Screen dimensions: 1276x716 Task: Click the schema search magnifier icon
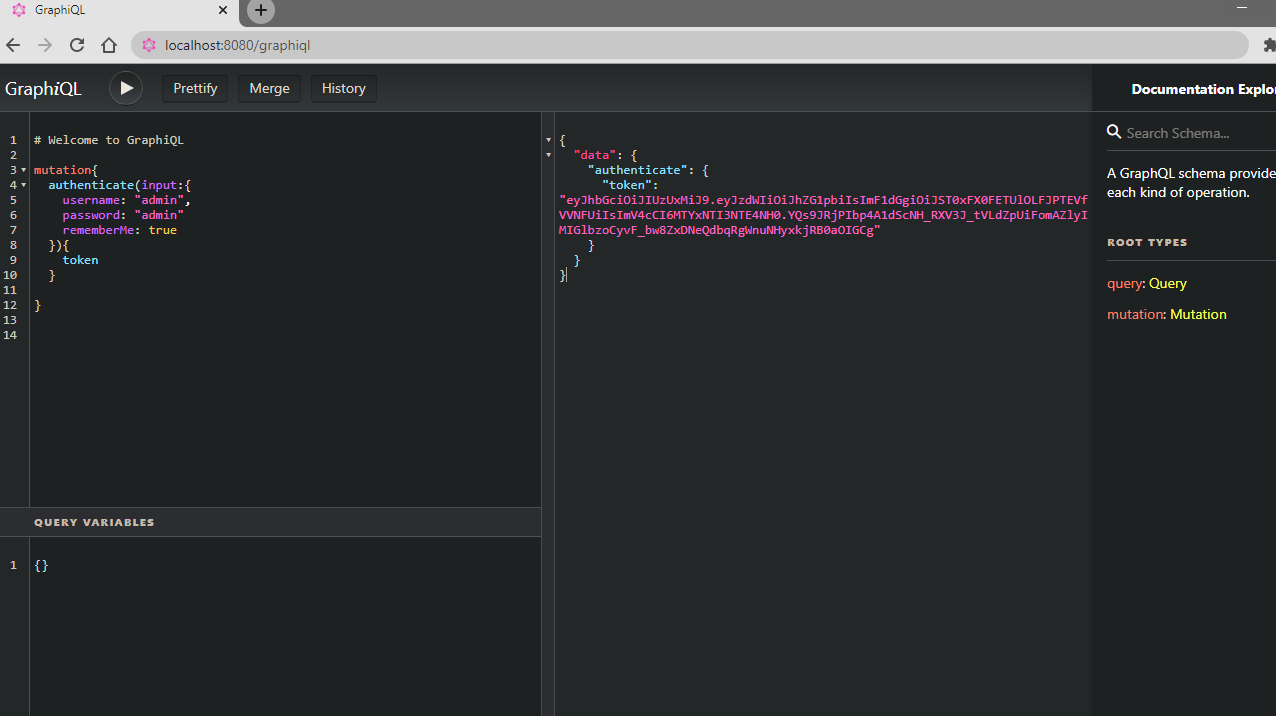click(1114, 132)
